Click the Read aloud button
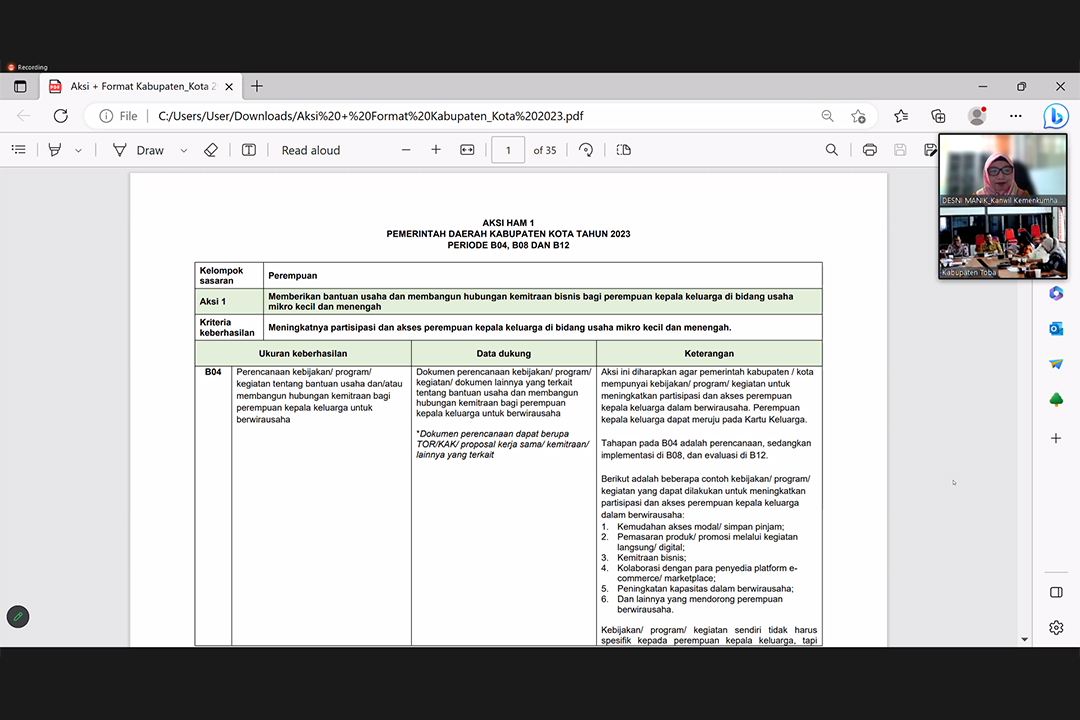The width and height of the screenshot is (1080, 720). point(310,150)
